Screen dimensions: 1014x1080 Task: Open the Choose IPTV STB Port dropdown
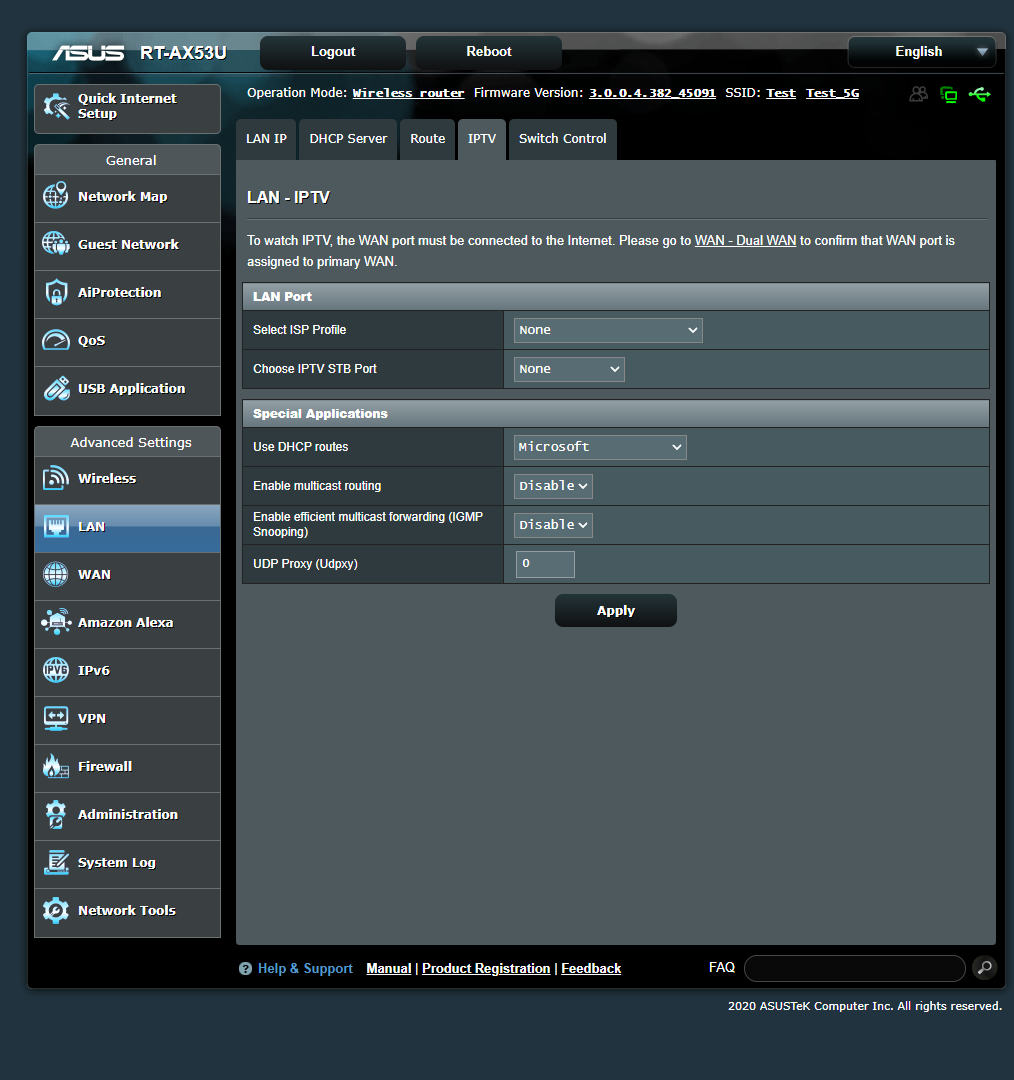tap(568, 369)
